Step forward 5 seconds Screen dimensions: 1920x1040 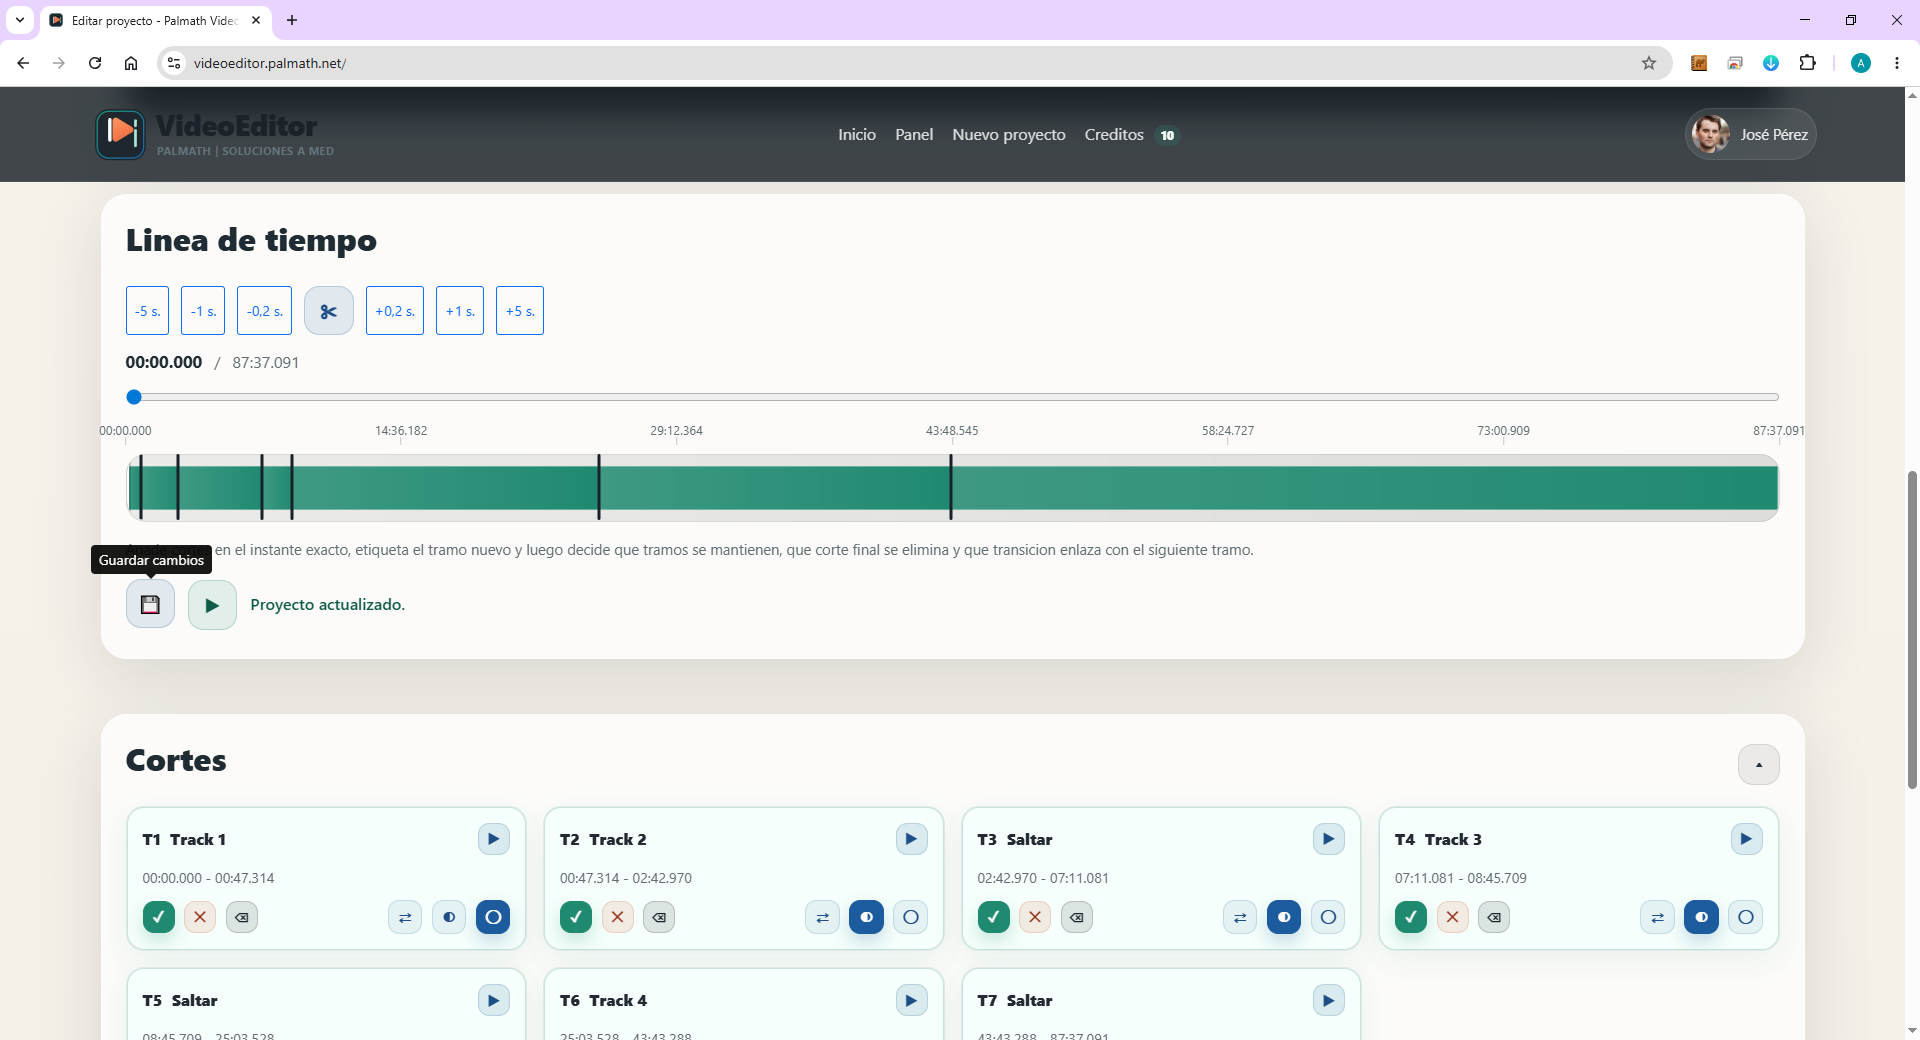click(520, 311)
